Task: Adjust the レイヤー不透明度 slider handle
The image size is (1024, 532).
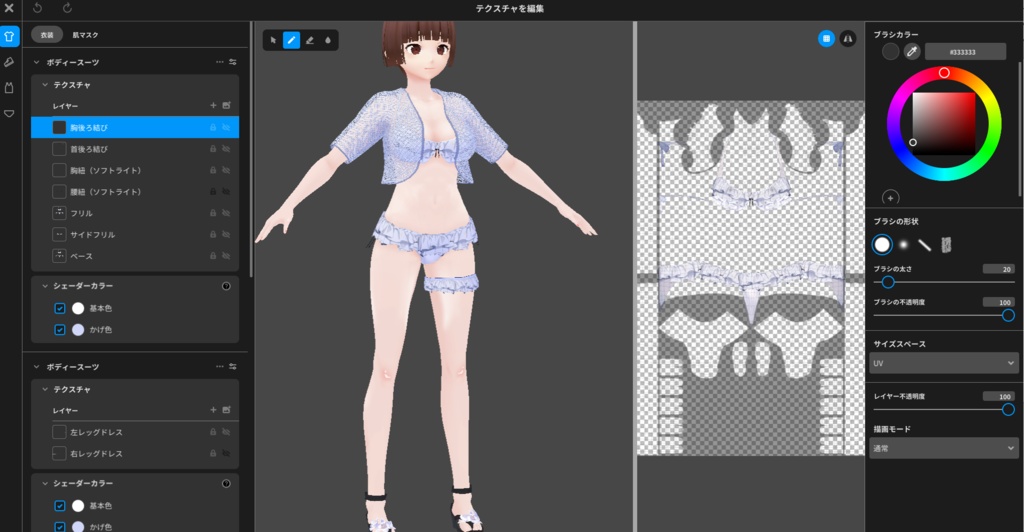Action: click(1008, 410)
